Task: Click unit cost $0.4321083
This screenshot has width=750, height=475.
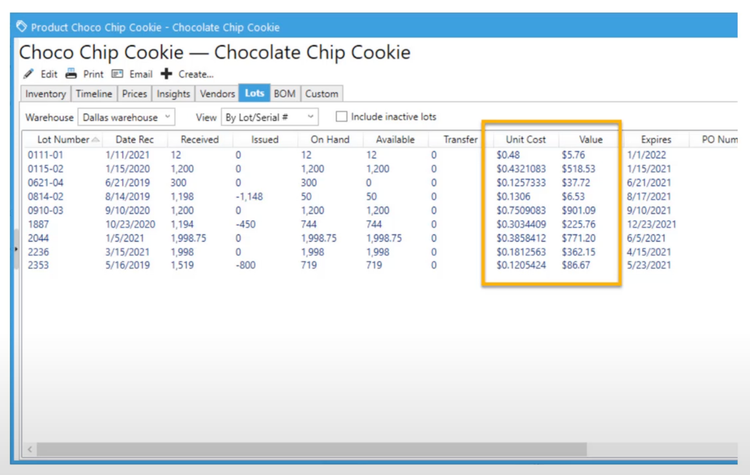Action: (x=521, y=169)
